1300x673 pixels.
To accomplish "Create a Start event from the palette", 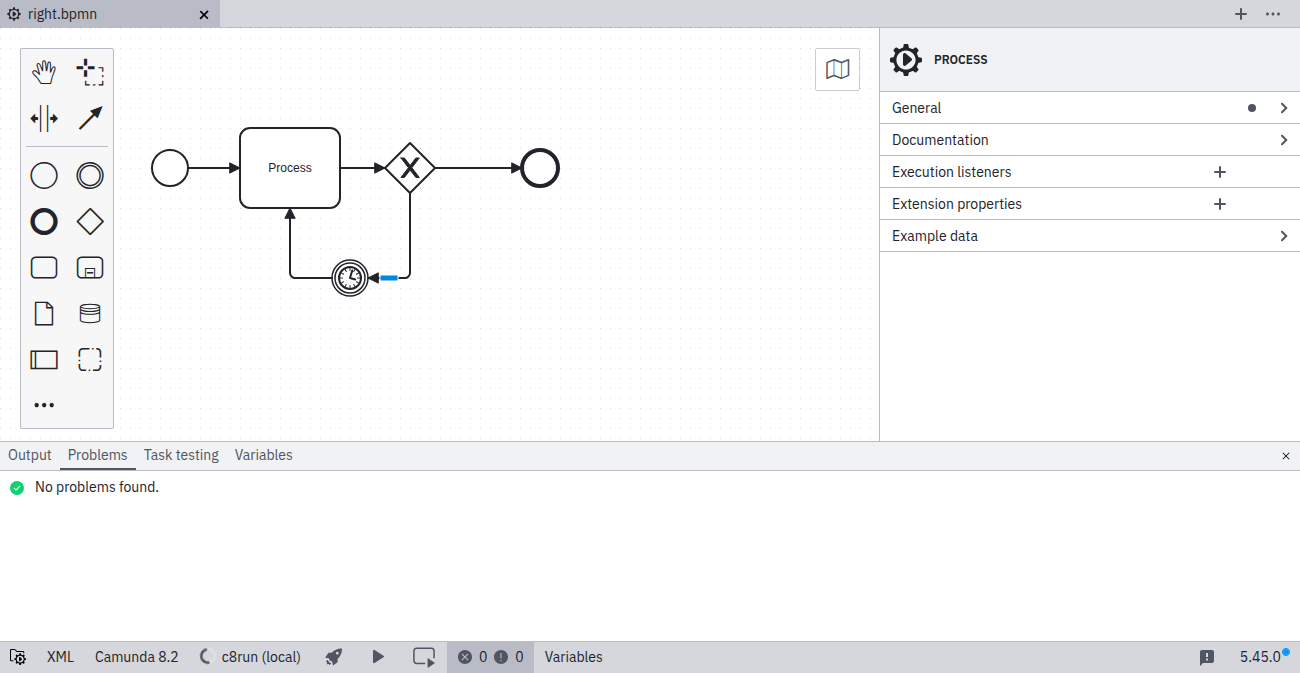I will 44,175.
